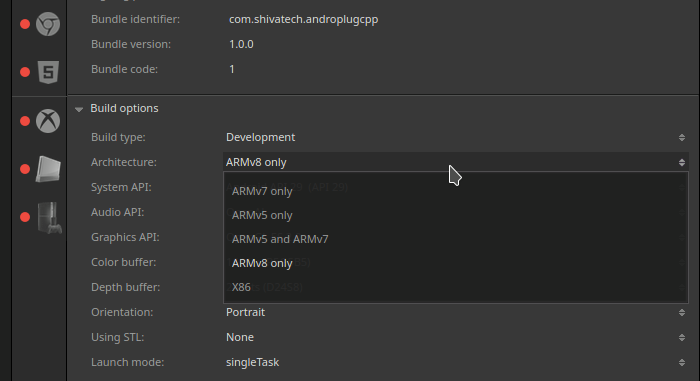Click the Orientation label
The width and height of the screenshot is (700, 381).
pos(122,312)
